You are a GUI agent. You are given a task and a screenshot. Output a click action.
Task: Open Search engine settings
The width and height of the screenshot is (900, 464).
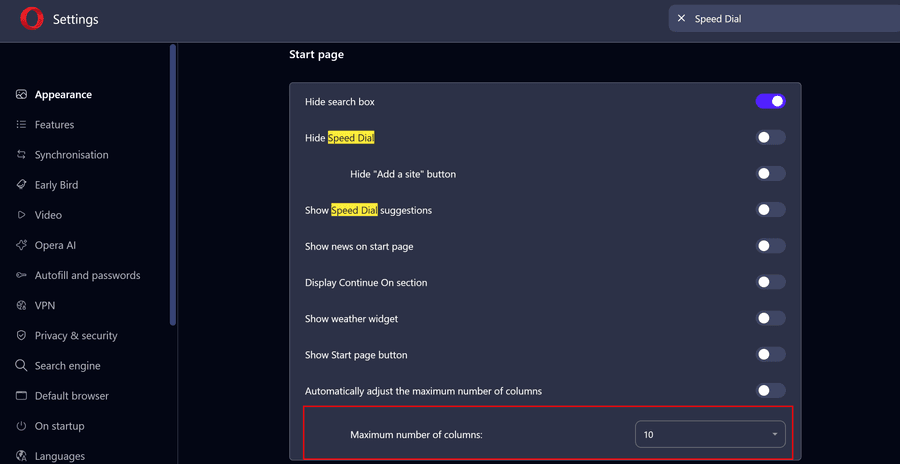[x=68, y=366]
